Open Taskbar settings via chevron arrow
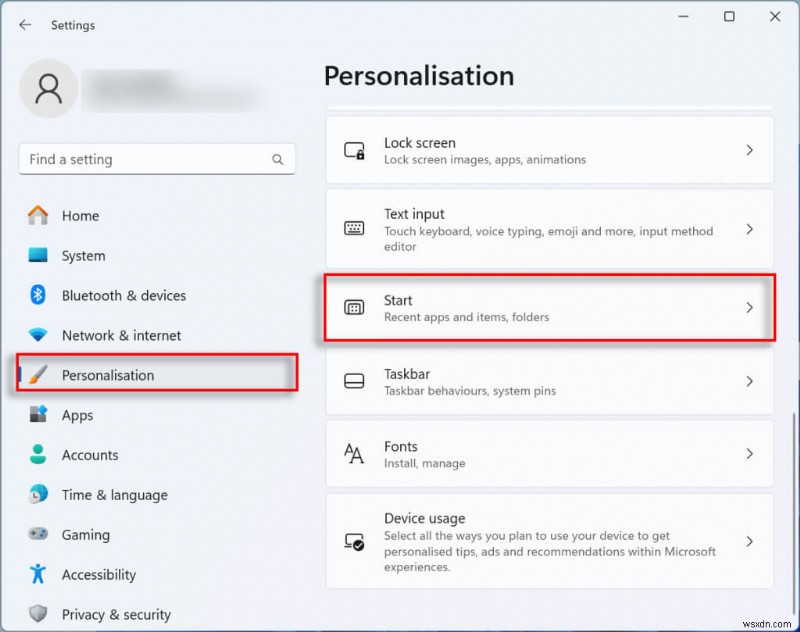 pyautogui.click(x=749, y=381)
